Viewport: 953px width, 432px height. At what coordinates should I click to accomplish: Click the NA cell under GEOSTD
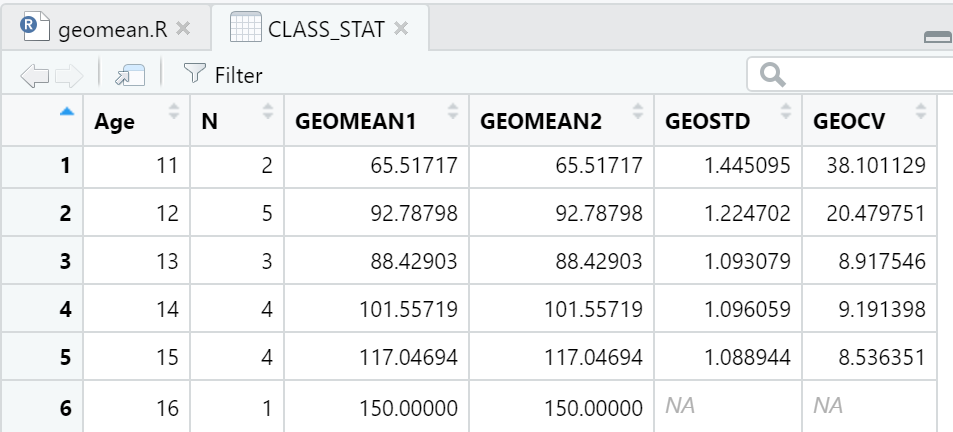pyautogui.click(x=728, y=406)
